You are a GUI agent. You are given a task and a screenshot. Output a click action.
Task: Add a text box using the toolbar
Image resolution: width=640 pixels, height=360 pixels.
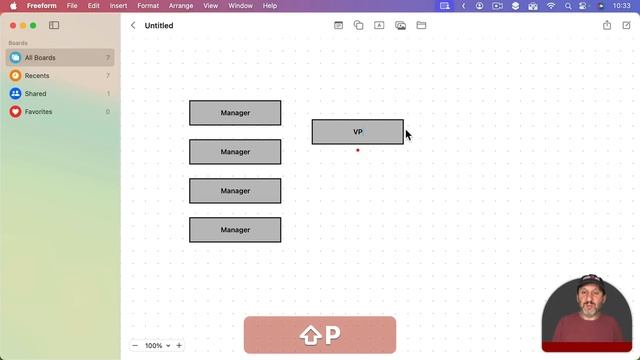point(379,25)
